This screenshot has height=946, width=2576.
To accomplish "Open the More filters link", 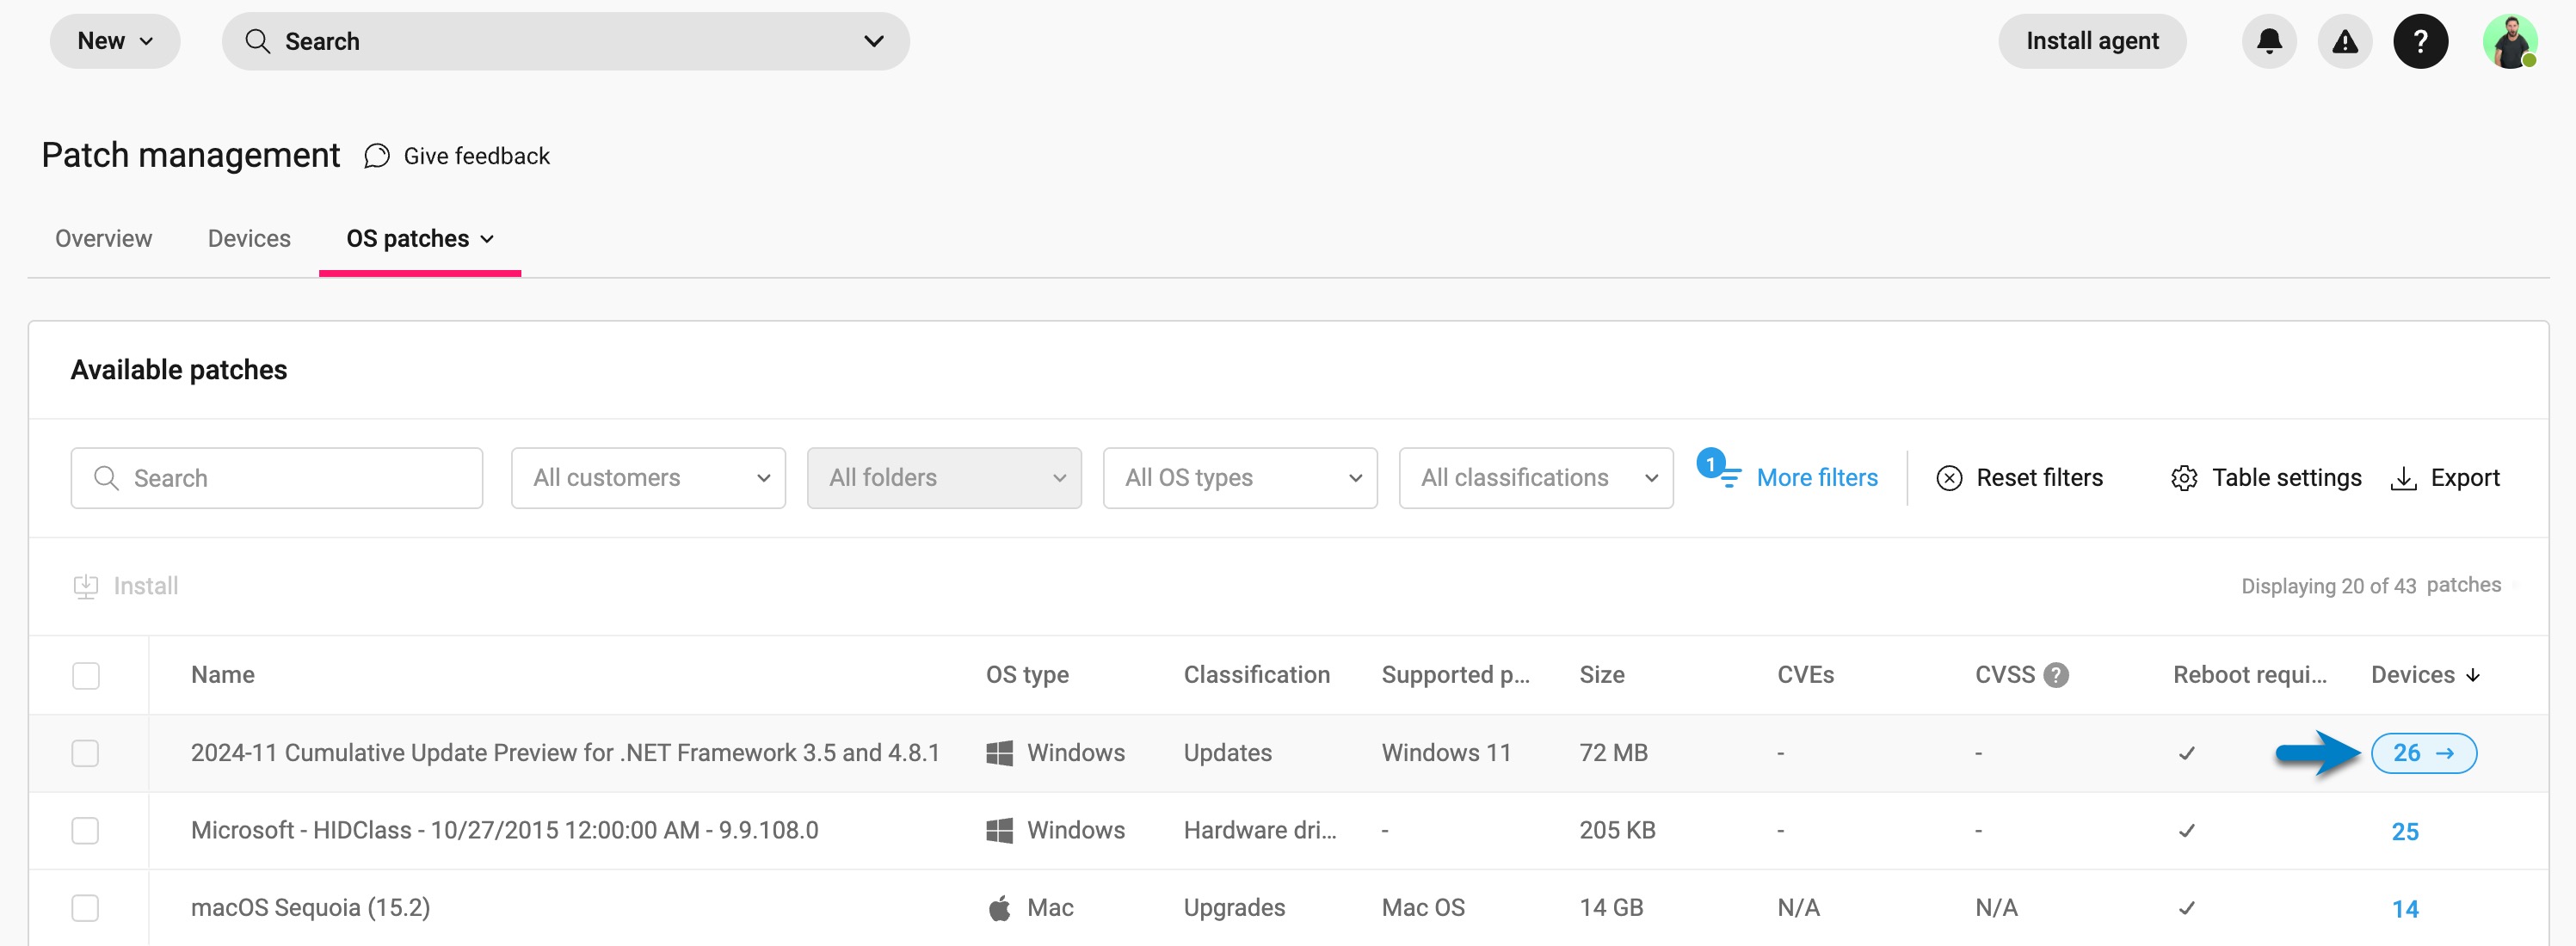I will point(1816,478).
